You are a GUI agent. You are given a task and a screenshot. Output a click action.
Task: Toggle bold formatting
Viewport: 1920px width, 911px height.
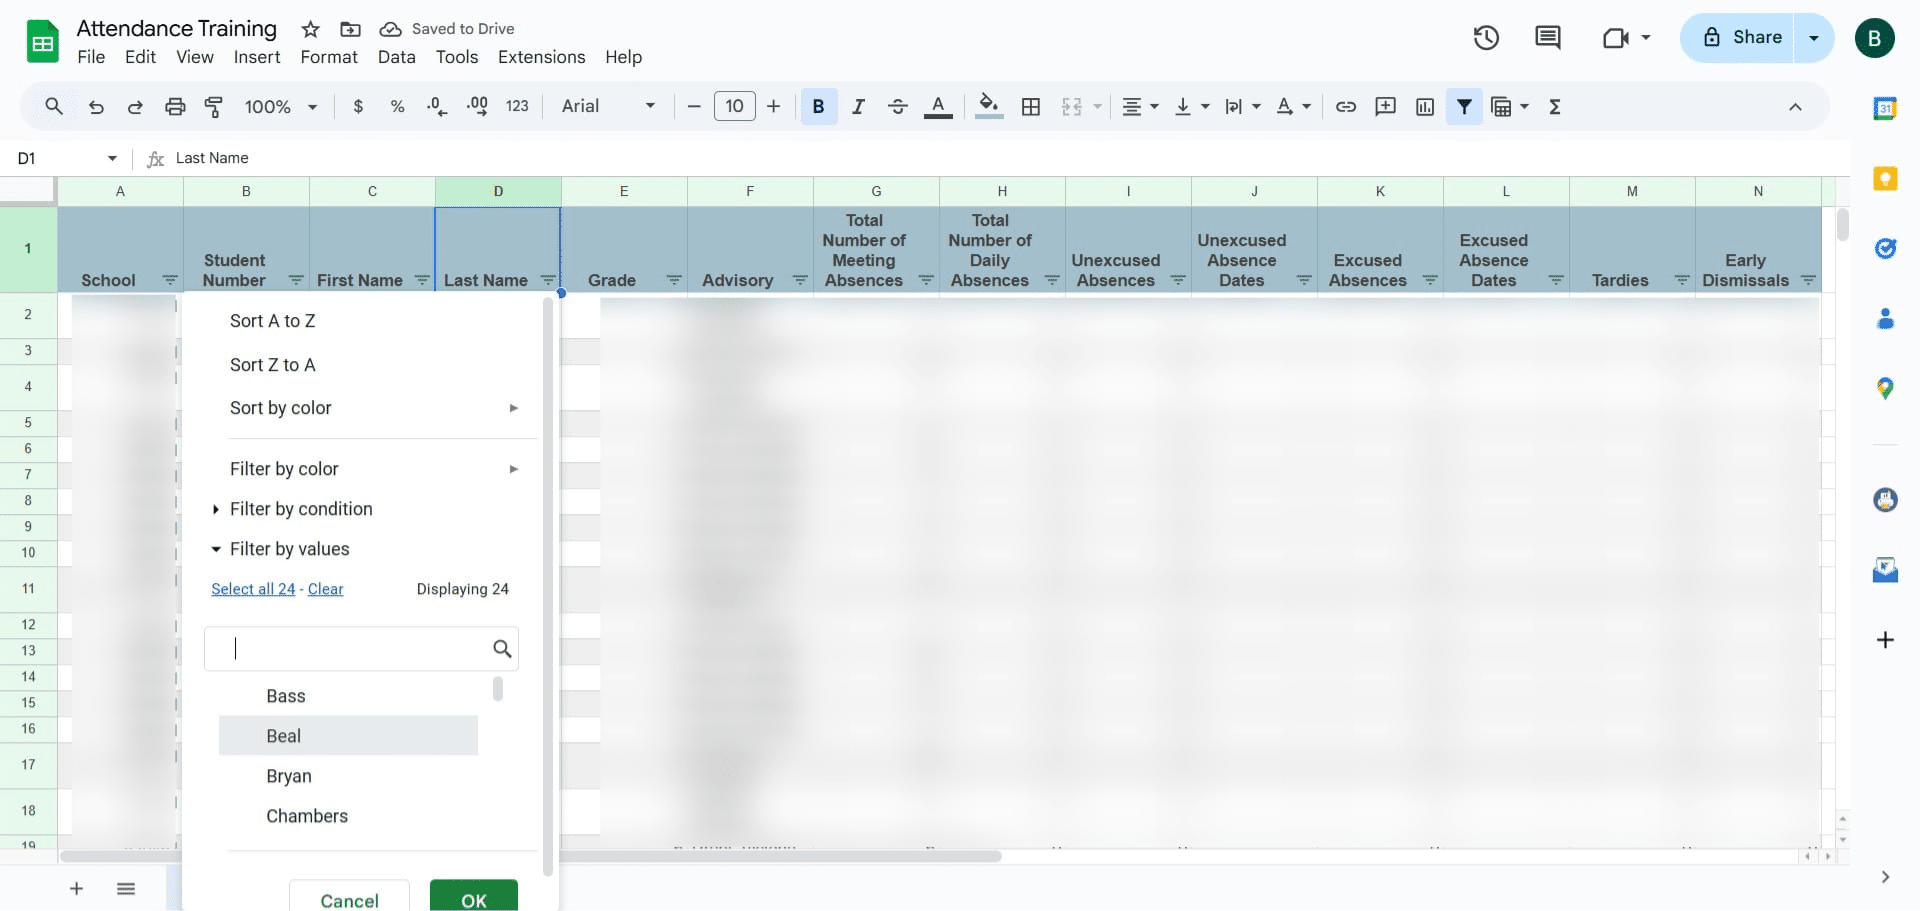point(818,106)
